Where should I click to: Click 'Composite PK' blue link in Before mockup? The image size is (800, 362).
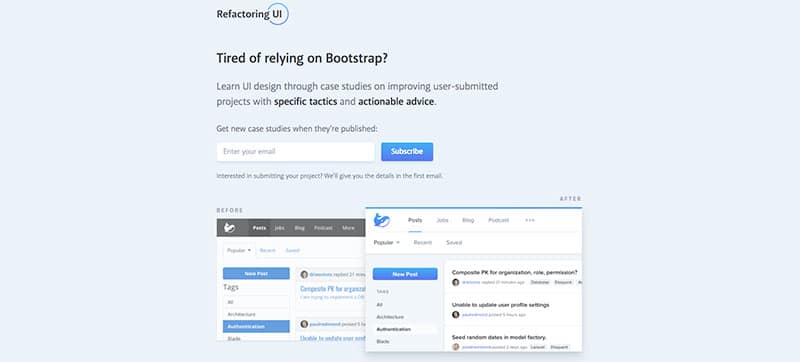point(333,289)
